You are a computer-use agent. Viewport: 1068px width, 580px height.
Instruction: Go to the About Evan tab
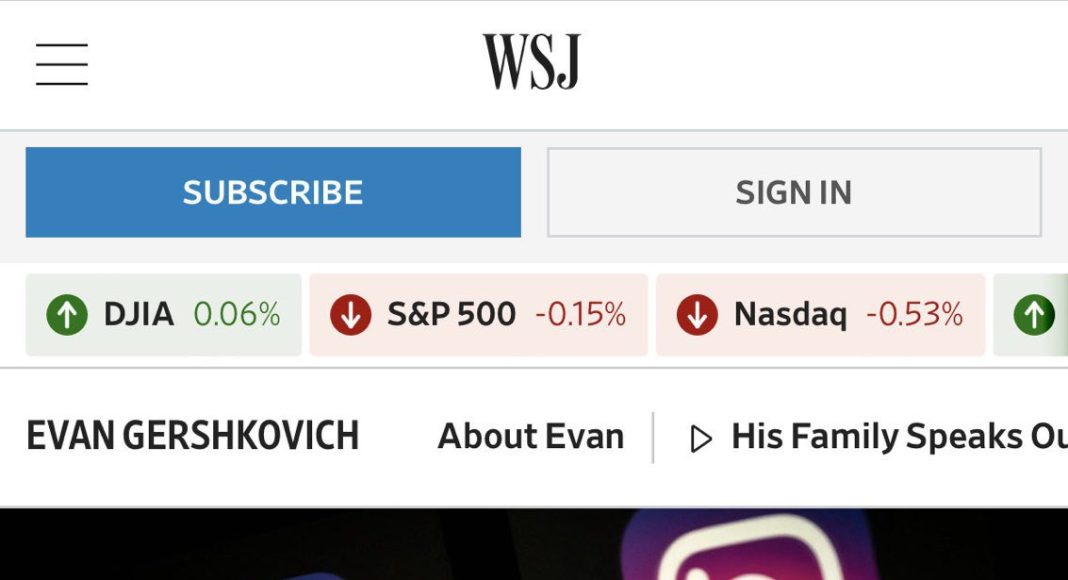pos(531,436)
